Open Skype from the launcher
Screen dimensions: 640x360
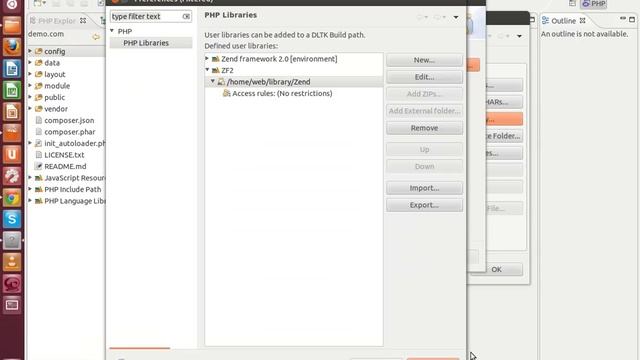[x=12, y=219]
